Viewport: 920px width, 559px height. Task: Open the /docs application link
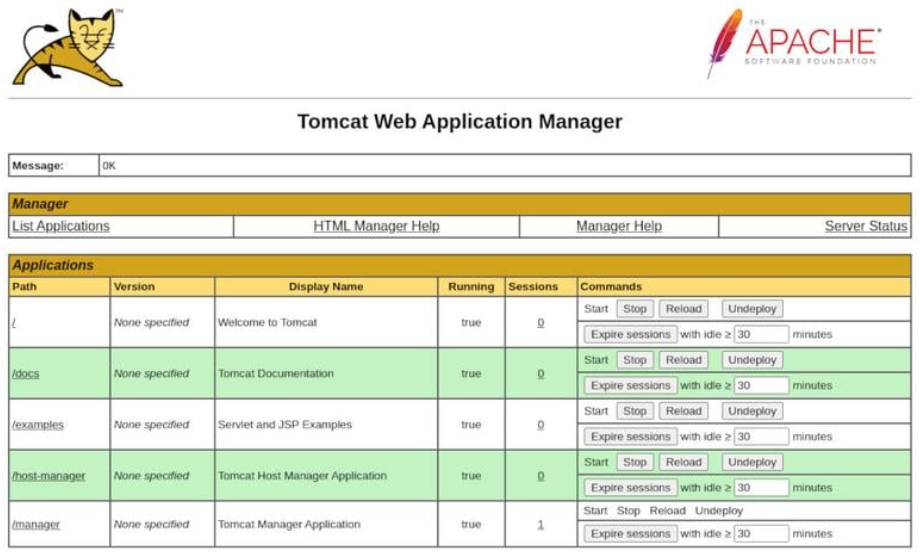pos(25,374)
